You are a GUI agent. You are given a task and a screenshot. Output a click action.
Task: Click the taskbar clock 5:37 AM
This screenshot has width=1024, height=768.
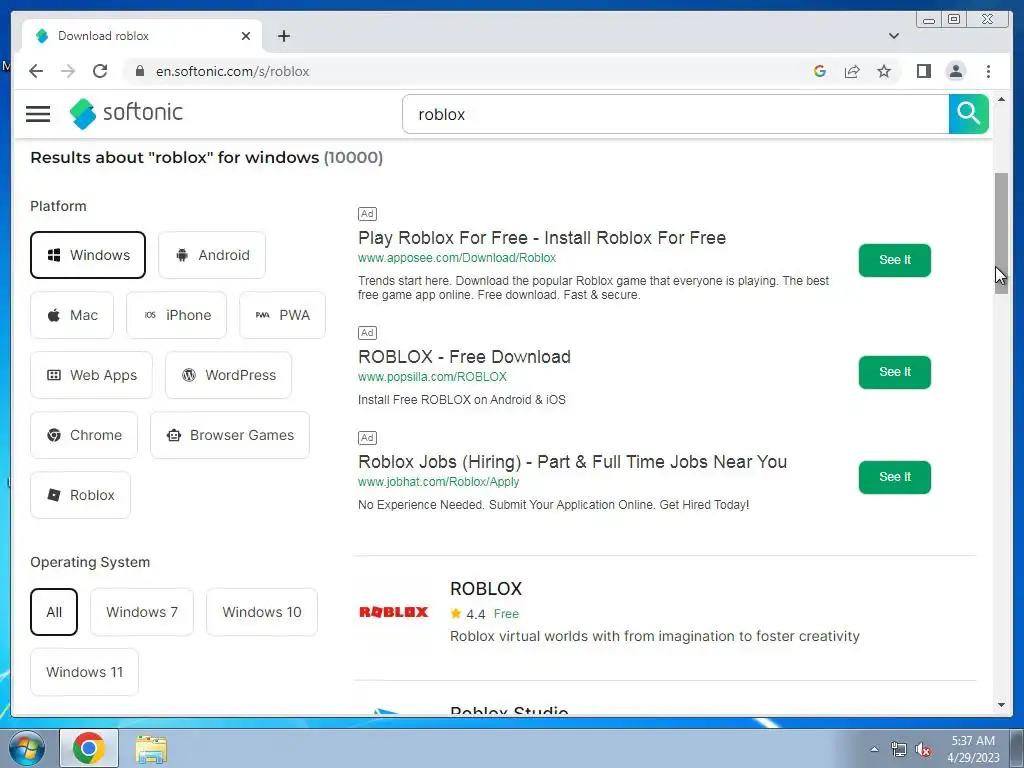point(972,748)
